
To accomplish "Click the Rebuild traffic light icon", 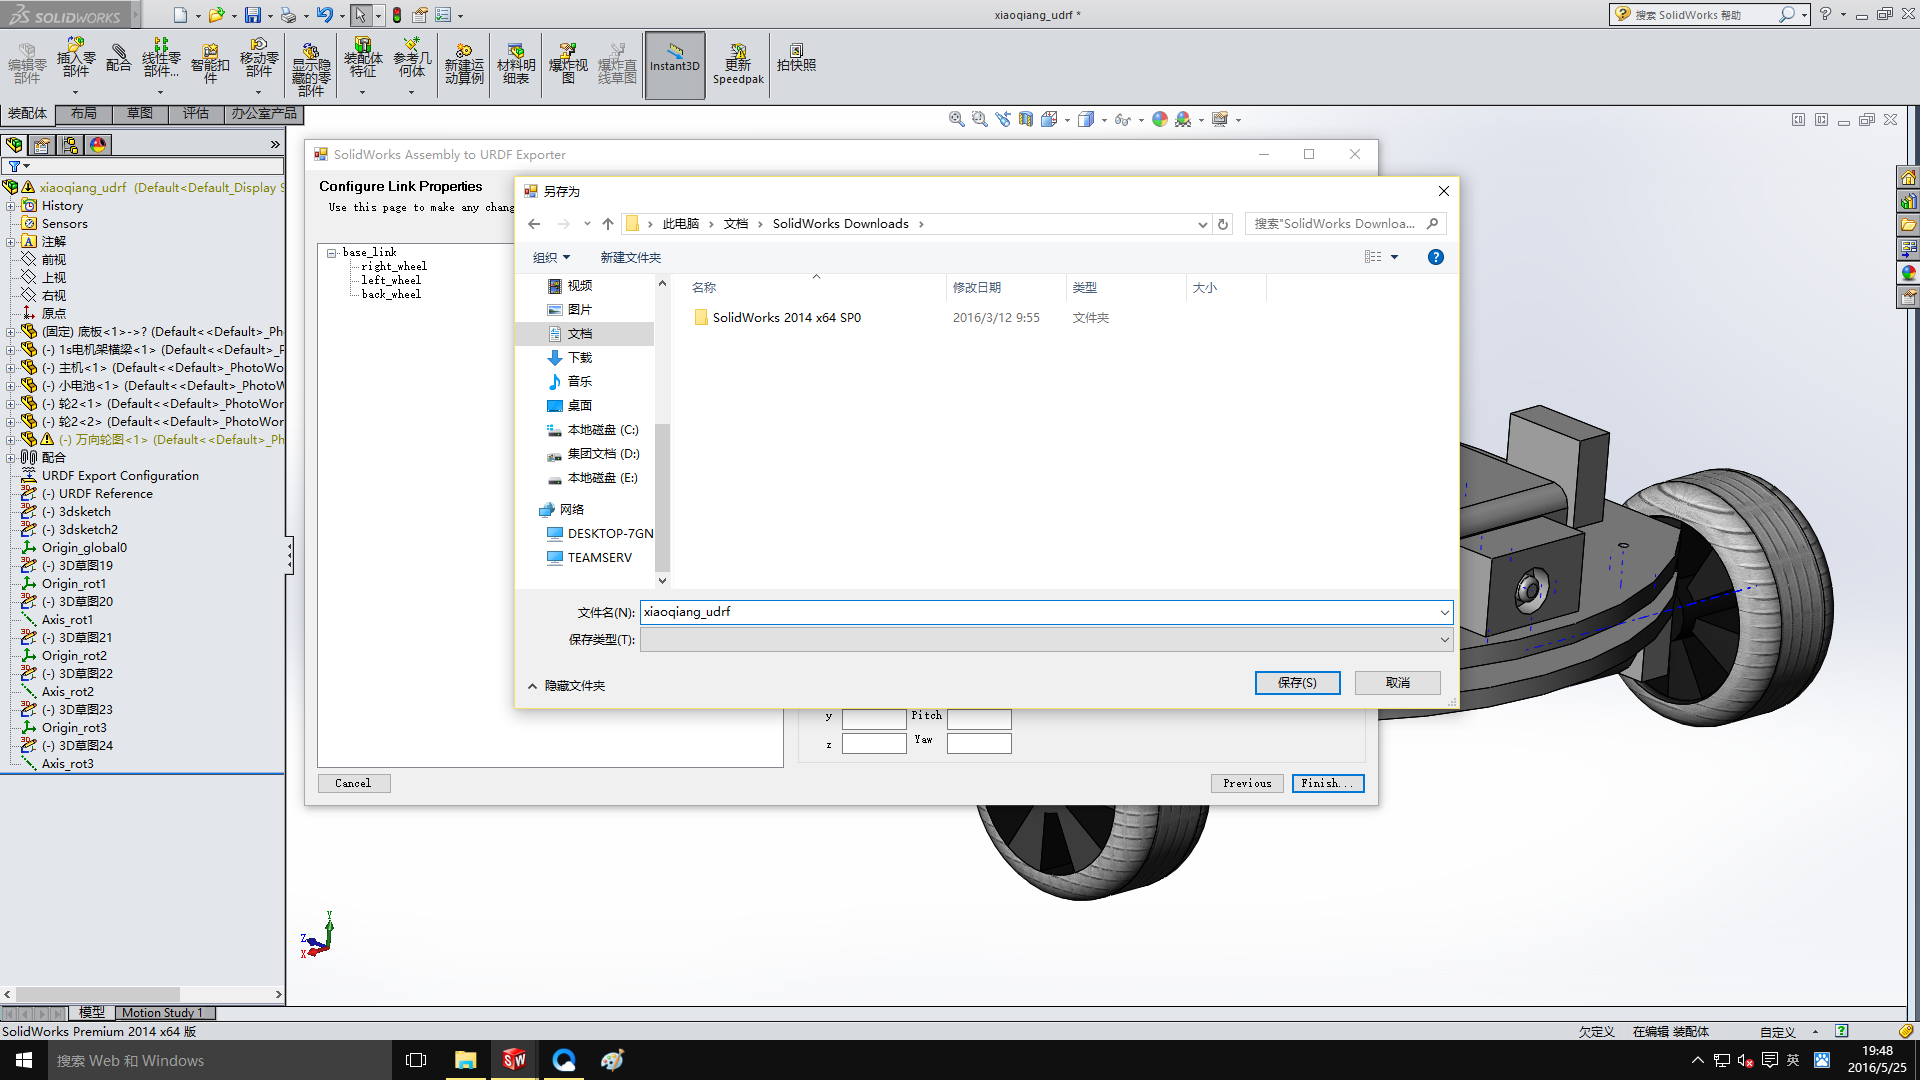I will click(397, 15).
